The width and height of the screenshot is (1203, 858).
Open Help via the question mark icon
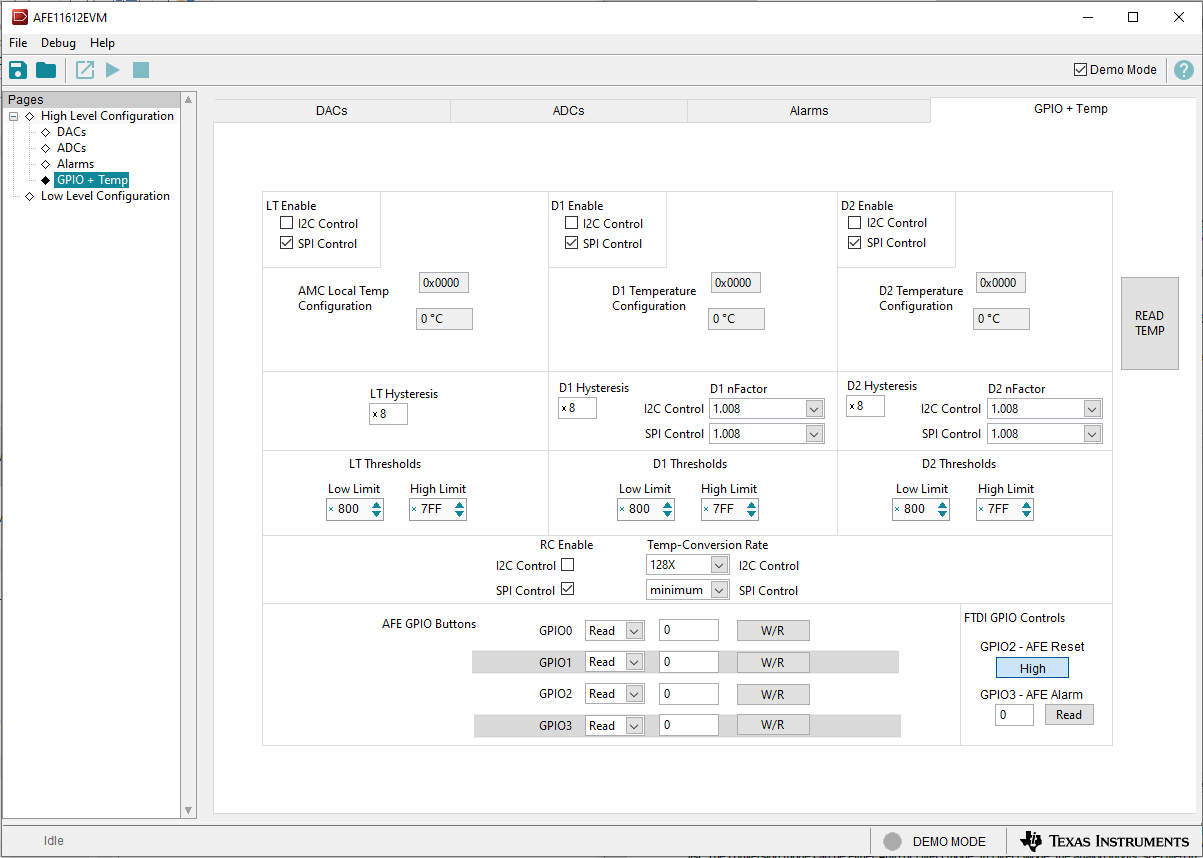click(1184, 69)
